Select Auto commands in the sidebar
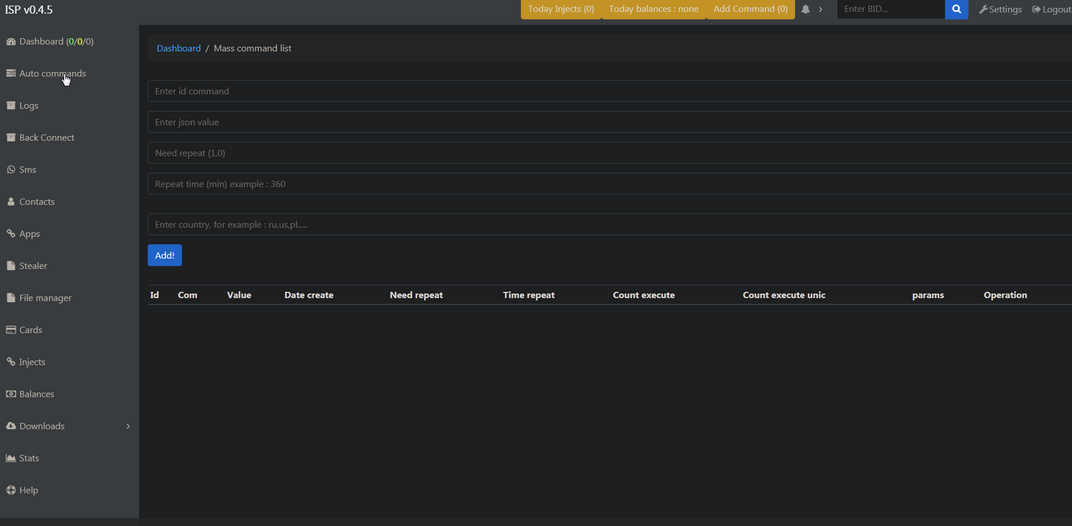1072x526 pixels. coord(52,74)
